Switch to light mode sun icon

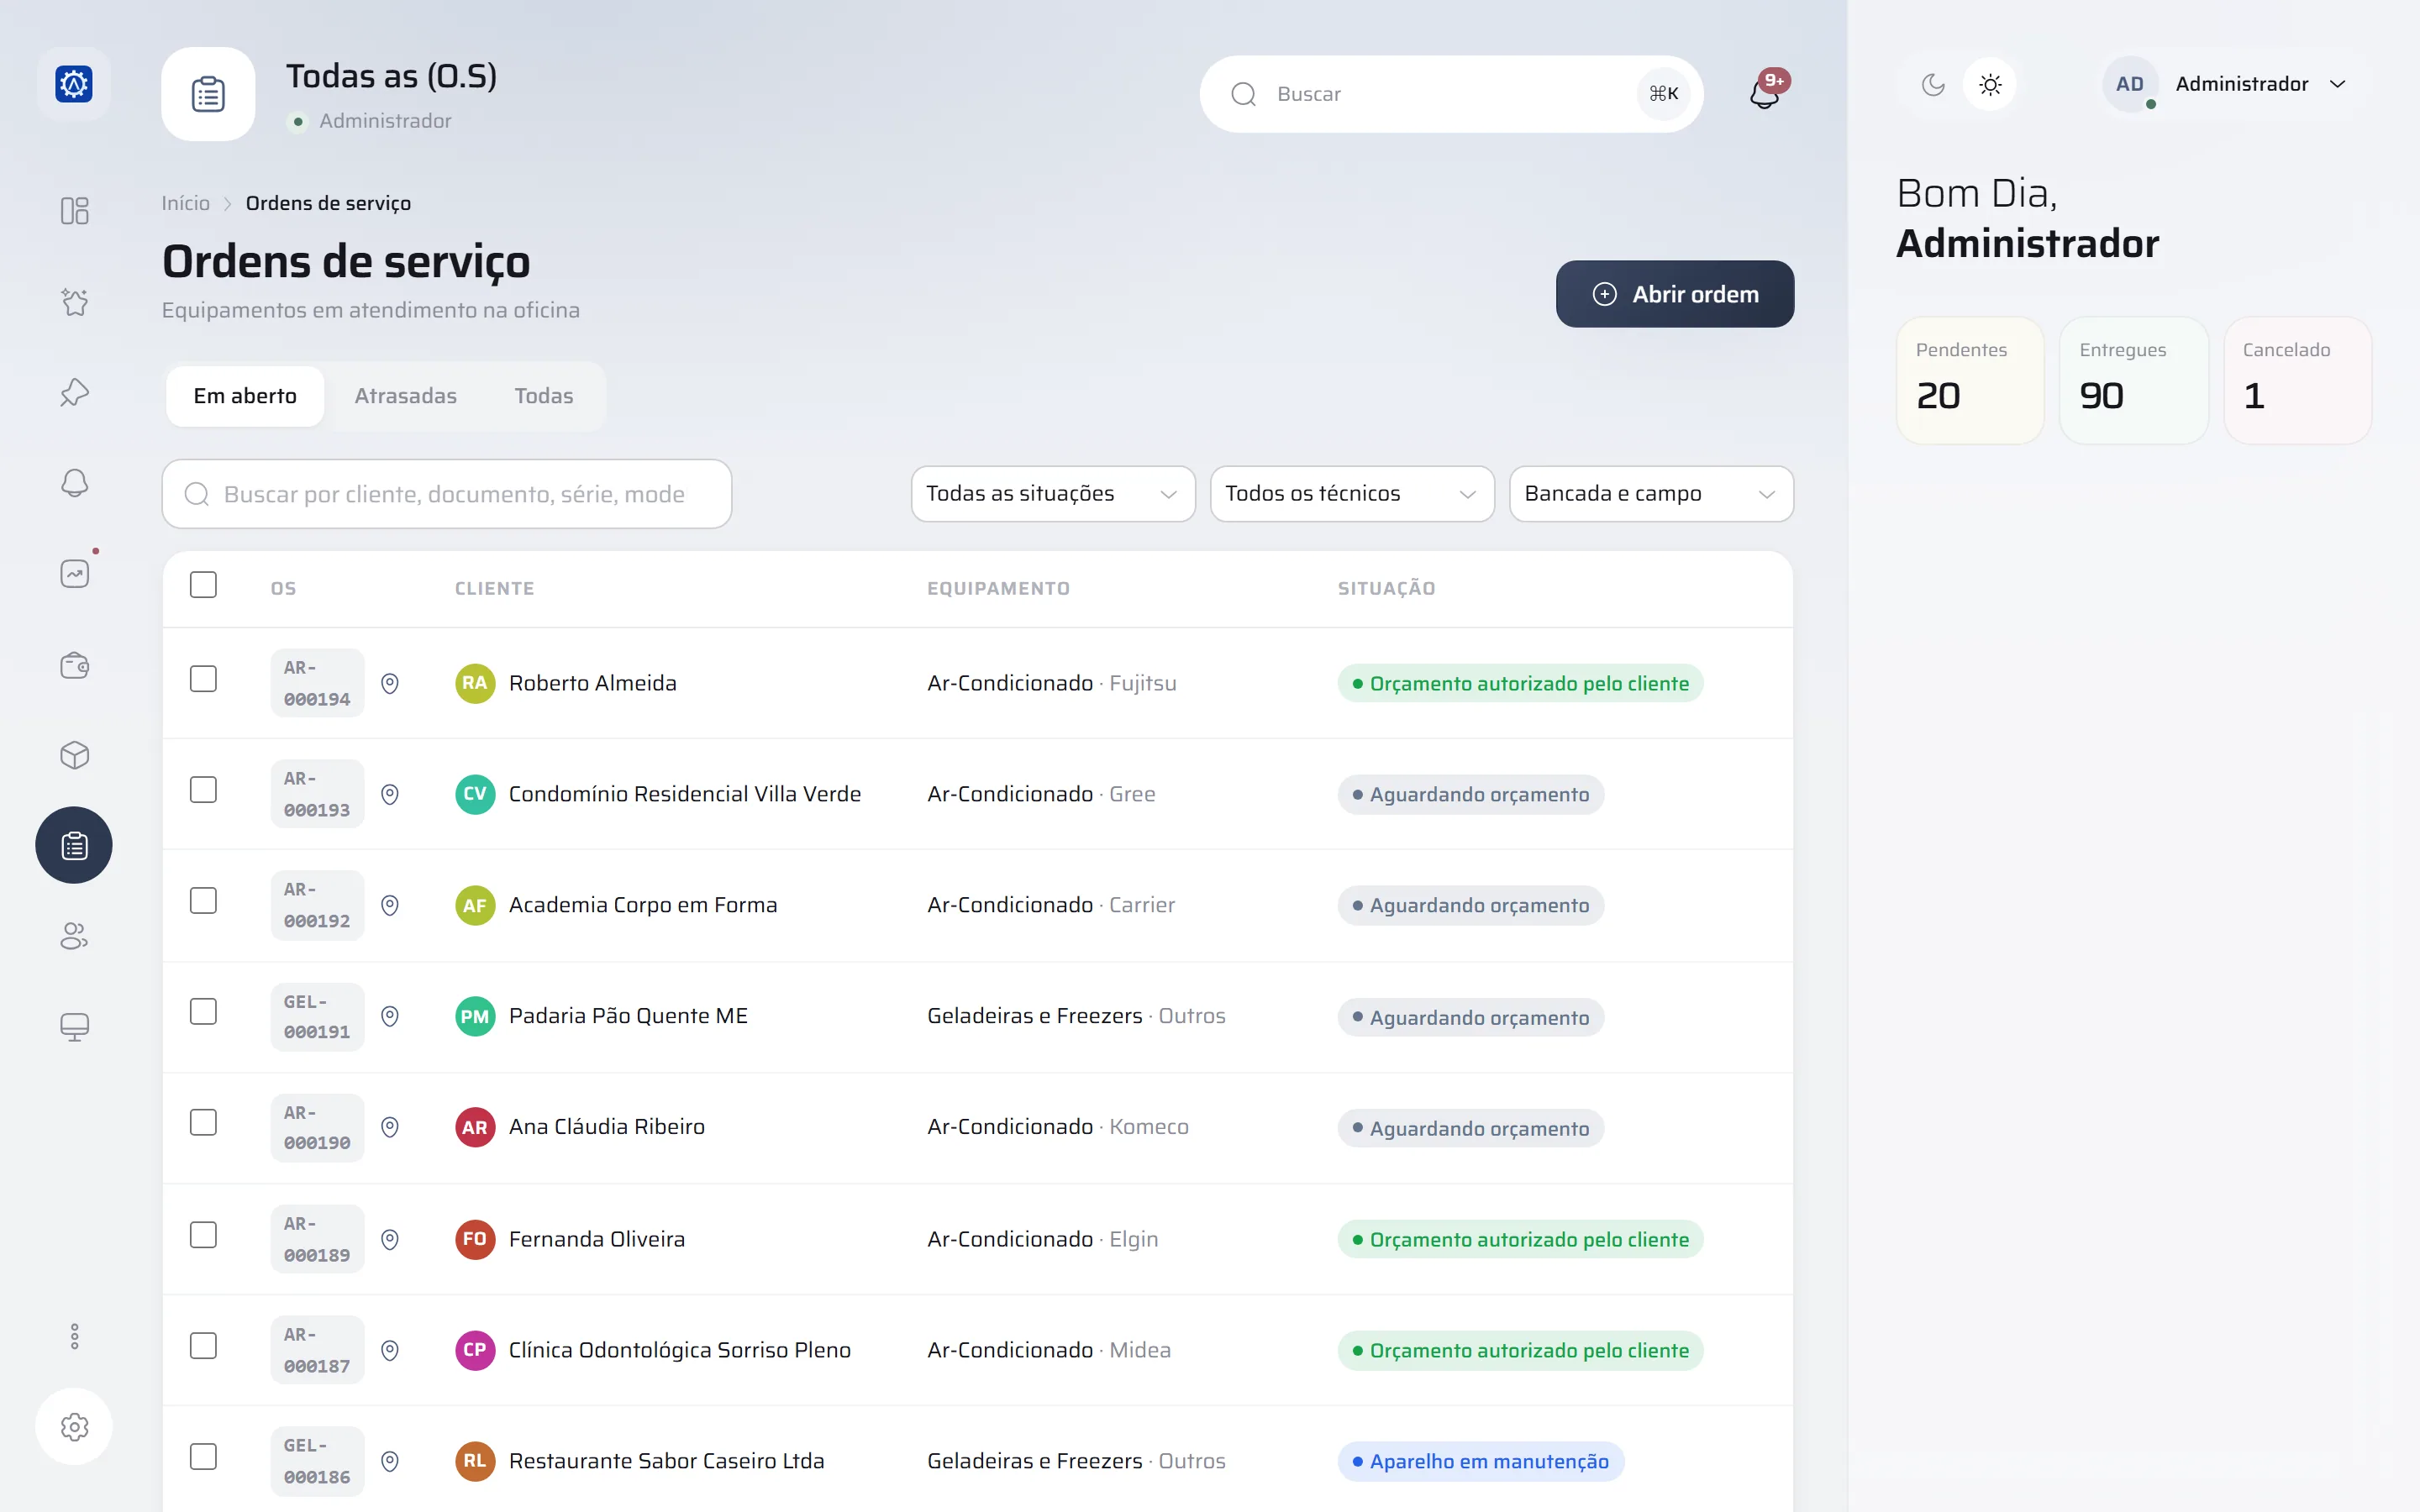point(1990,84)
